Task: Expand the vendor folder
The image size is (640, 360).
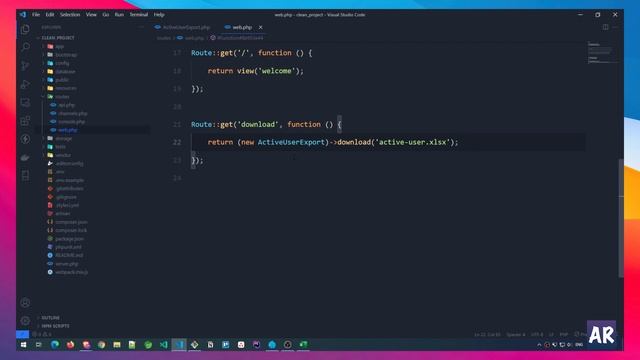Action: [63, 155]
